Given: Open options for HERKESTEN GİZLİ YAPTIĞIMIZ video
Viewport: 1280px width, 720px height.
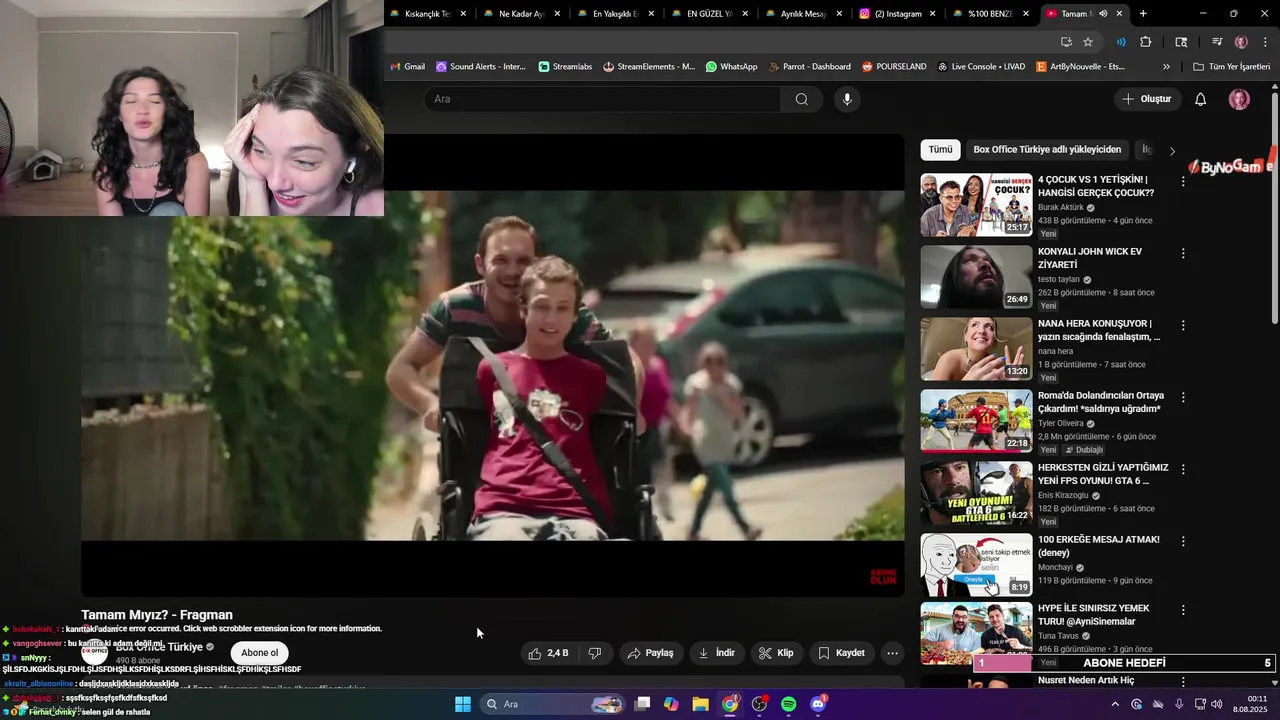Looking at the screenshot, I should coord(1183,470).
